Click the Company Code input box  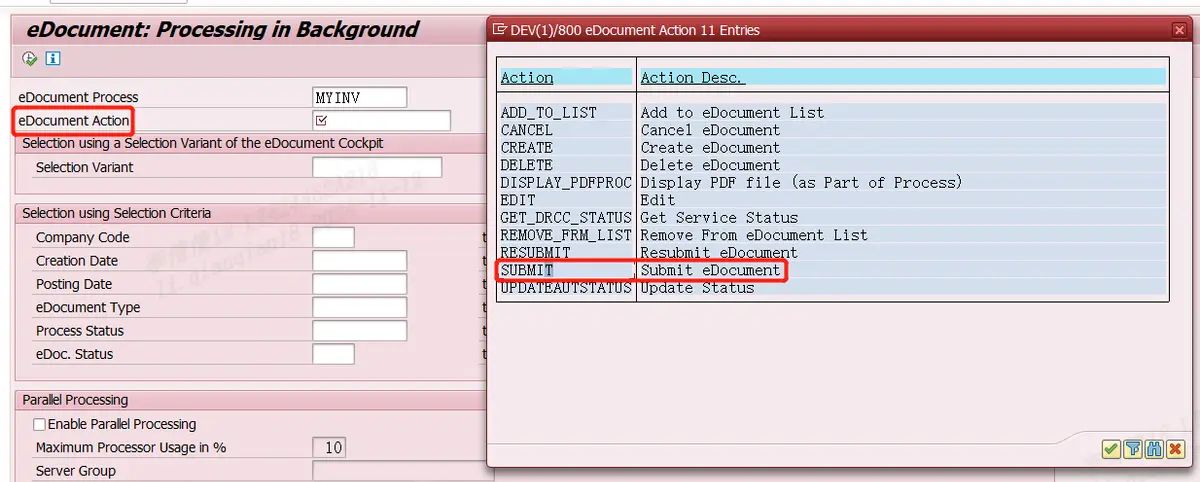333,237
